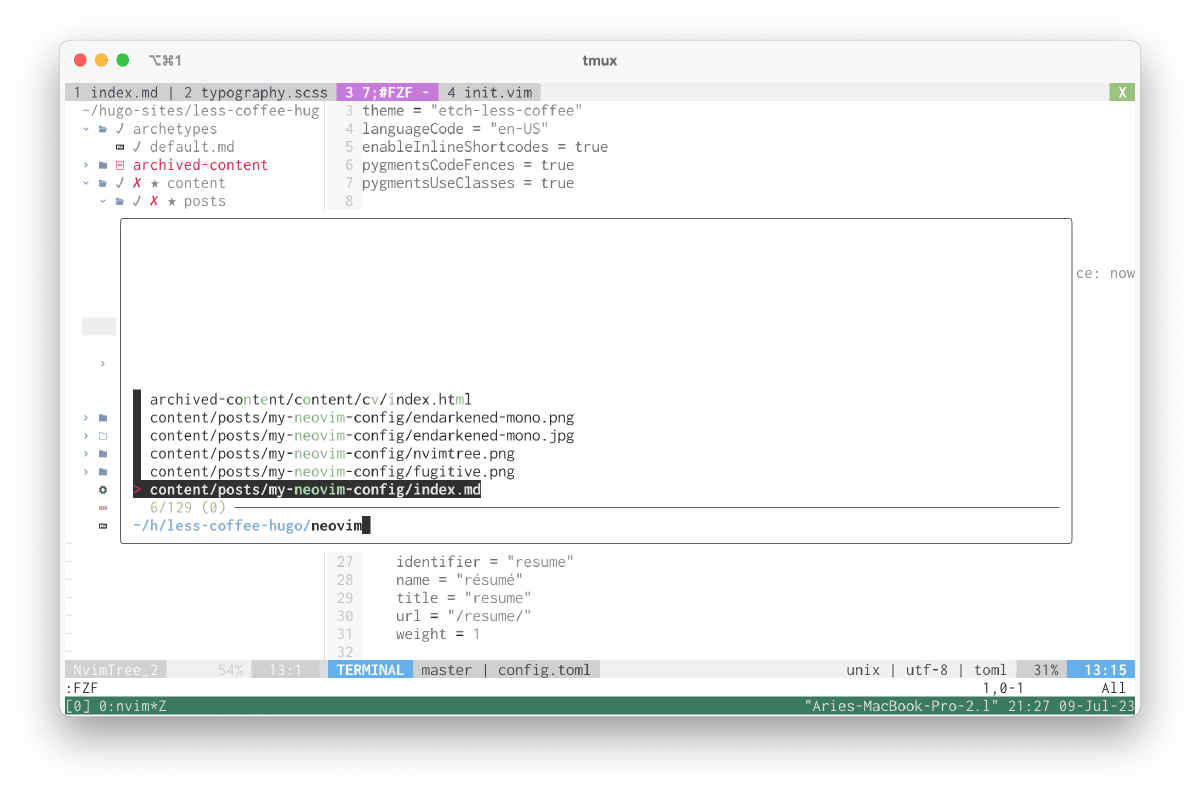This screenshot has height=795, width=1200.
Task: Select the nvimtree.png FZF result
Action: point(332,454)
